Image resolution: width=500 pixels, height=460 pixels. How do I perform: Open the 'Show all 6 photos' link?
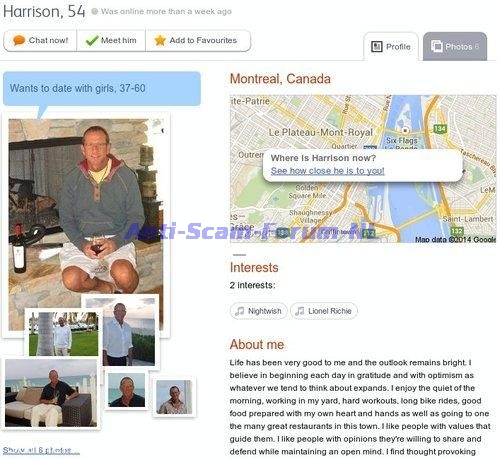tap(41, 450)
